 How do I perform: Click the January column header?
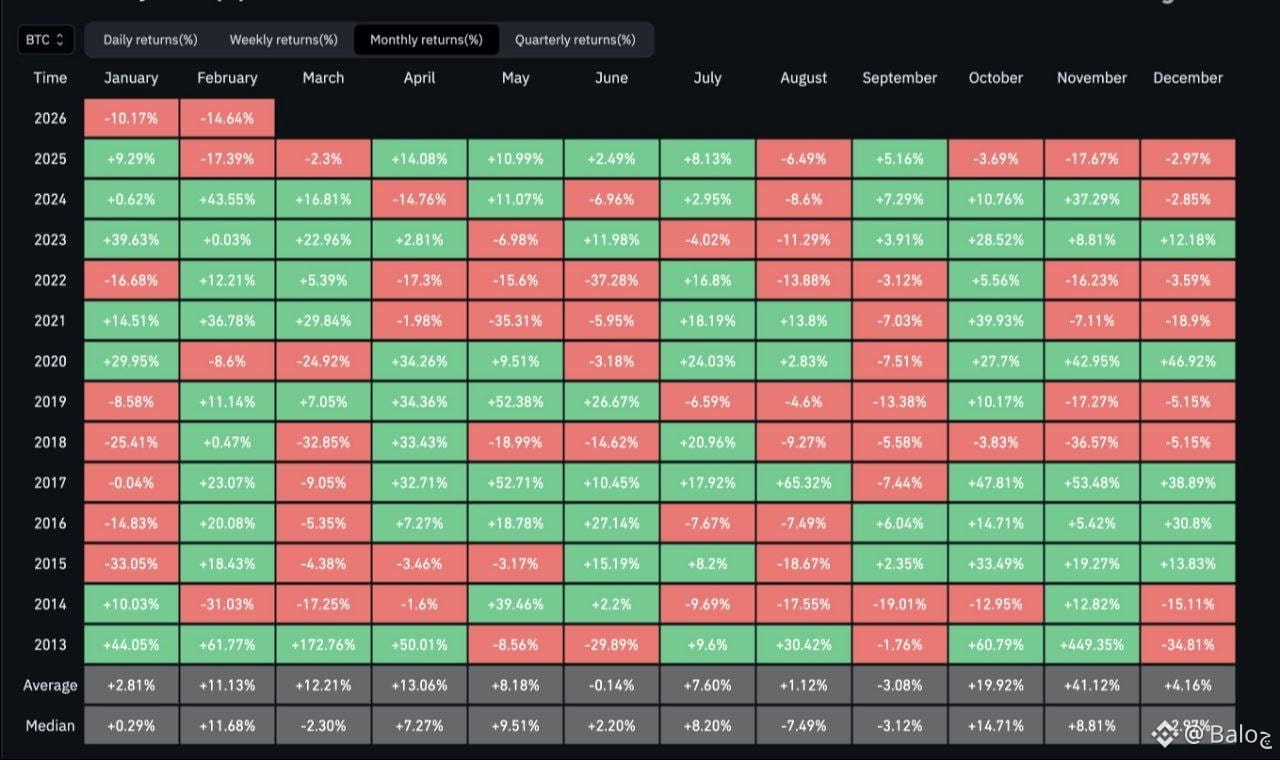coord(131,78)
